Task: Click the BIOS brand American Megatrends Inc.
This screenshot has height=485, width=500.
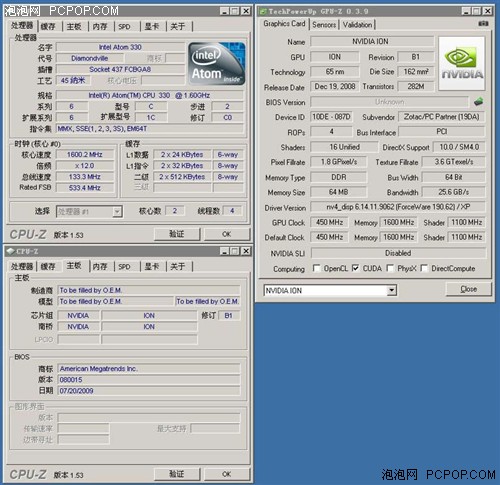Action: 149,368
